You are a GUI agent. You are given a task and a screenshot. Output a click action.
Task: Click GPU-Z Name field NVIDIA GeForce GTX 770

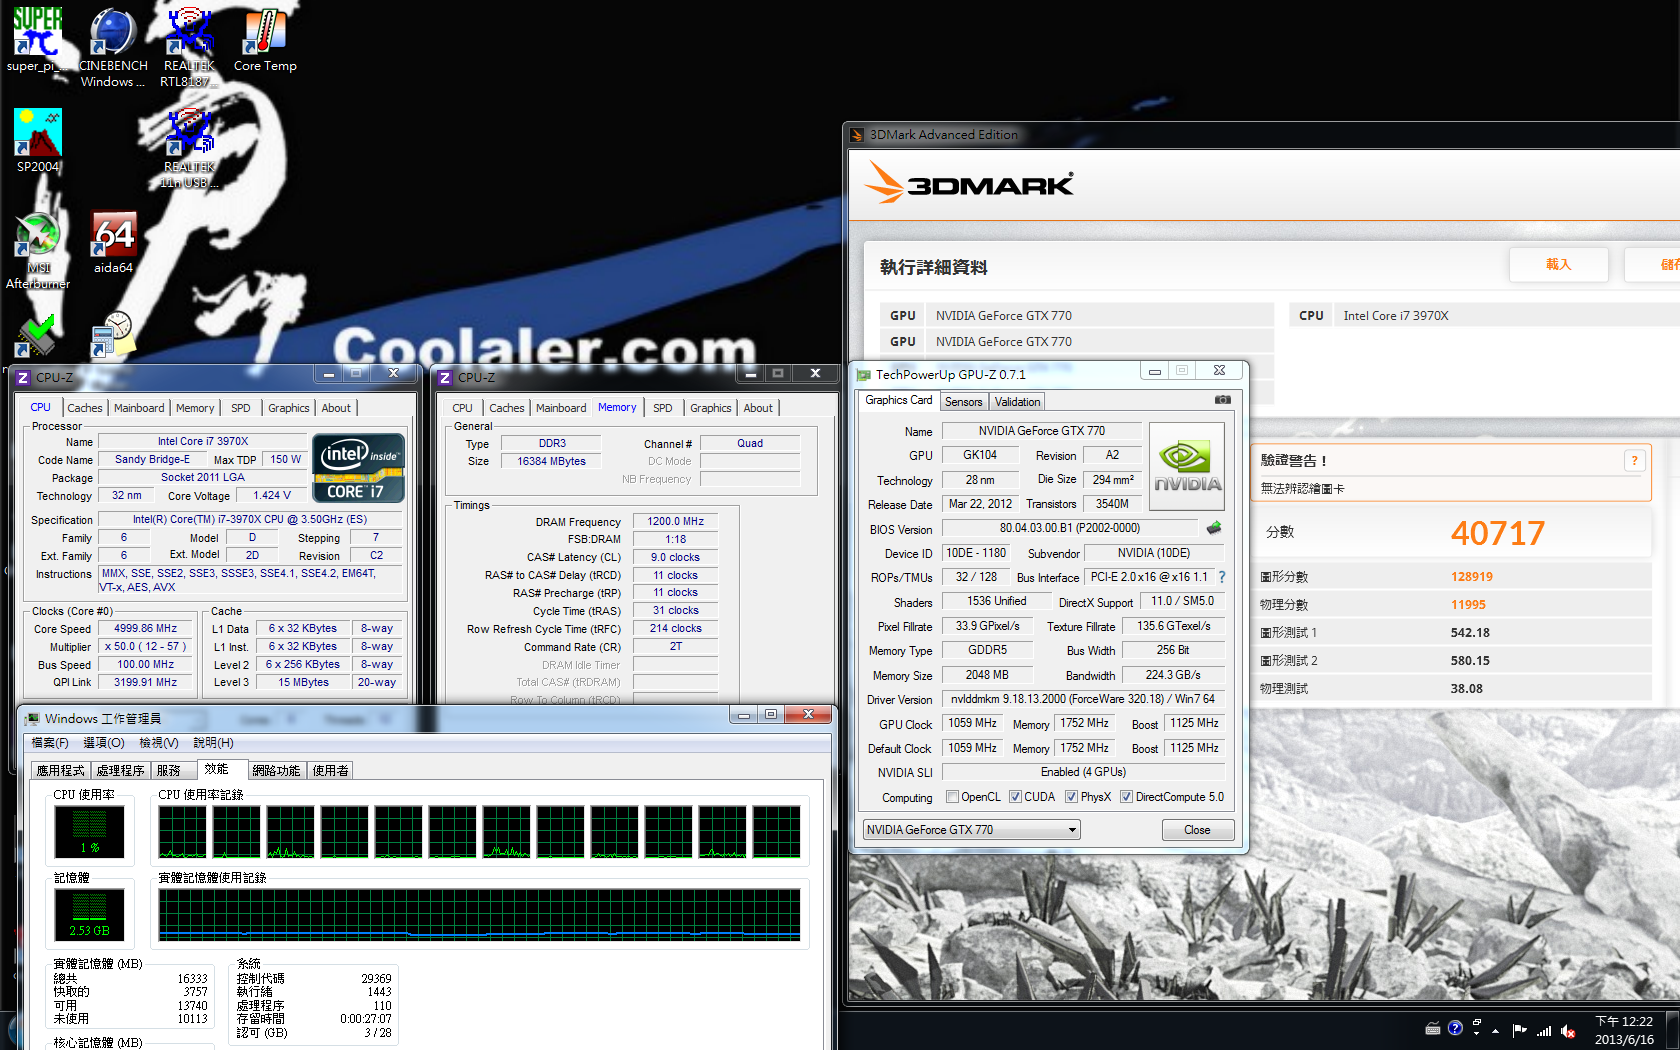point(1042,431)
